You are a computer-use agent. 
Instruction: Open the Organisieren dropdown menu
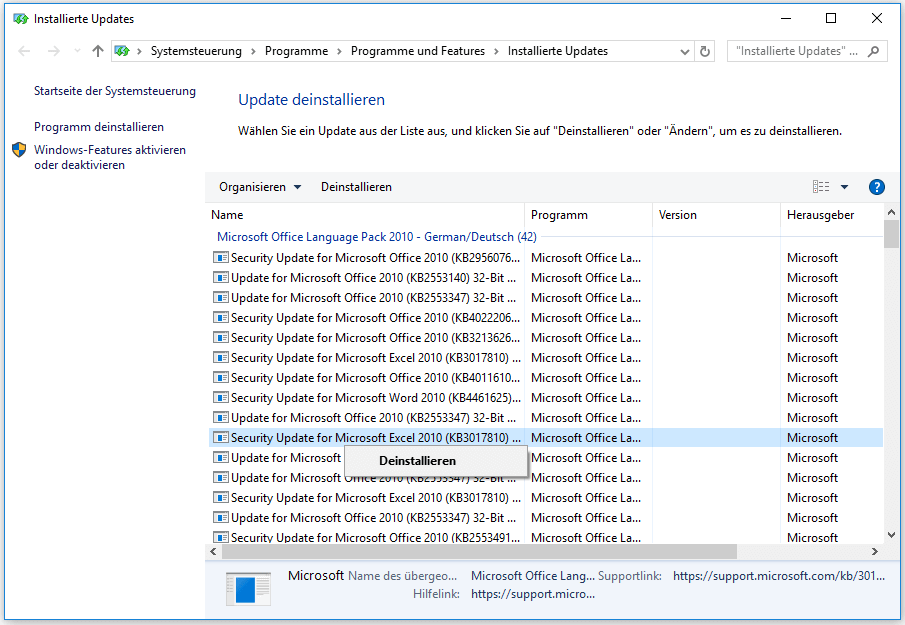pos(260,187)
